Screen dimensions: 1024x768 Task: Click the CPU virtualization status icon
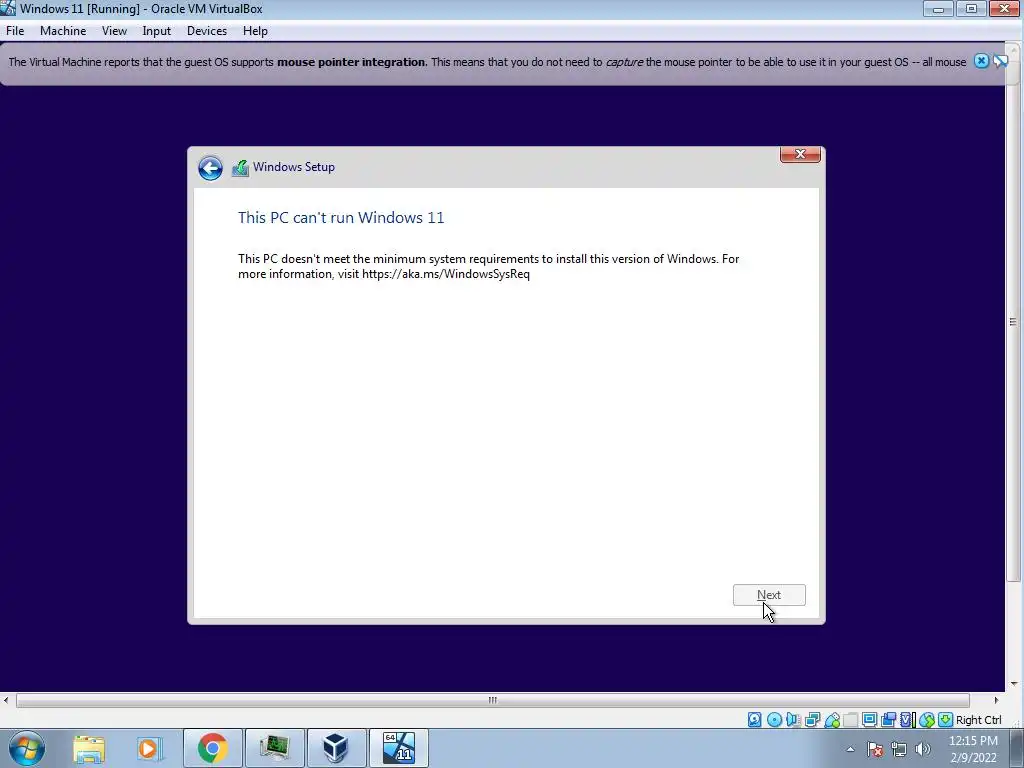point(908,720)
